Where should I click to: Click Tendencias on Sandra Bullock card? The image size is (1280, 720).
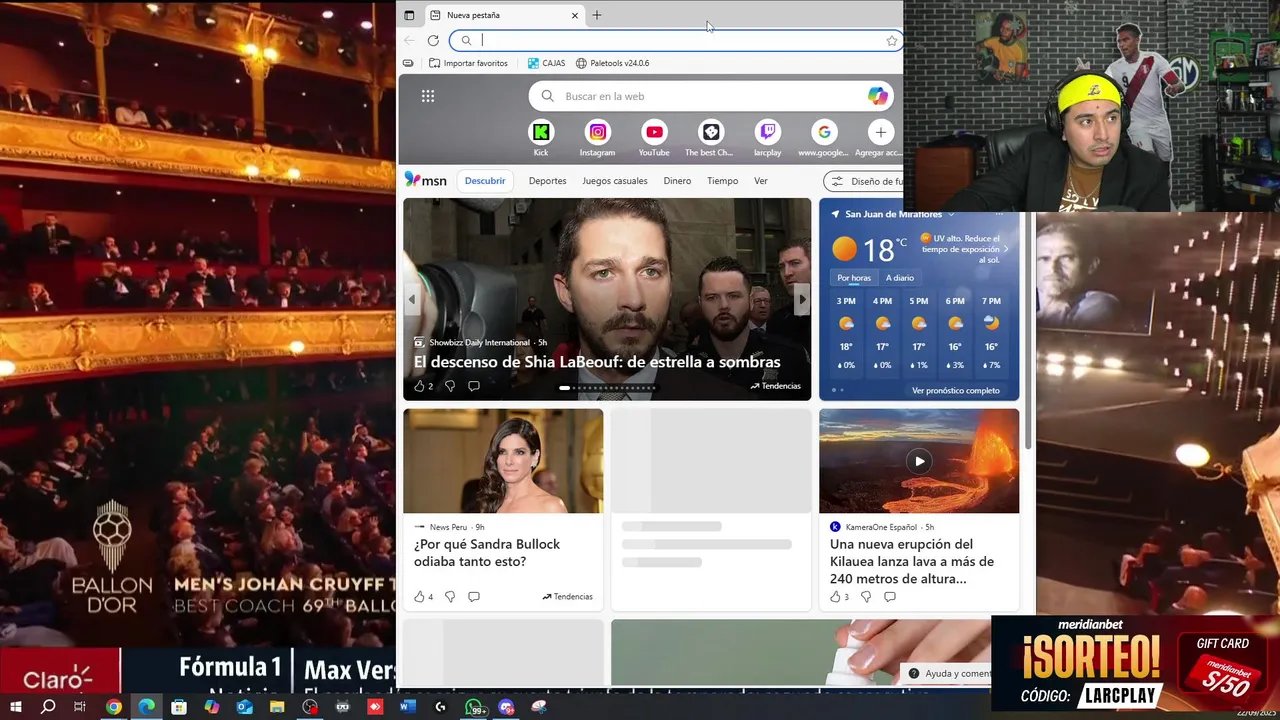[x=568, y=597]
